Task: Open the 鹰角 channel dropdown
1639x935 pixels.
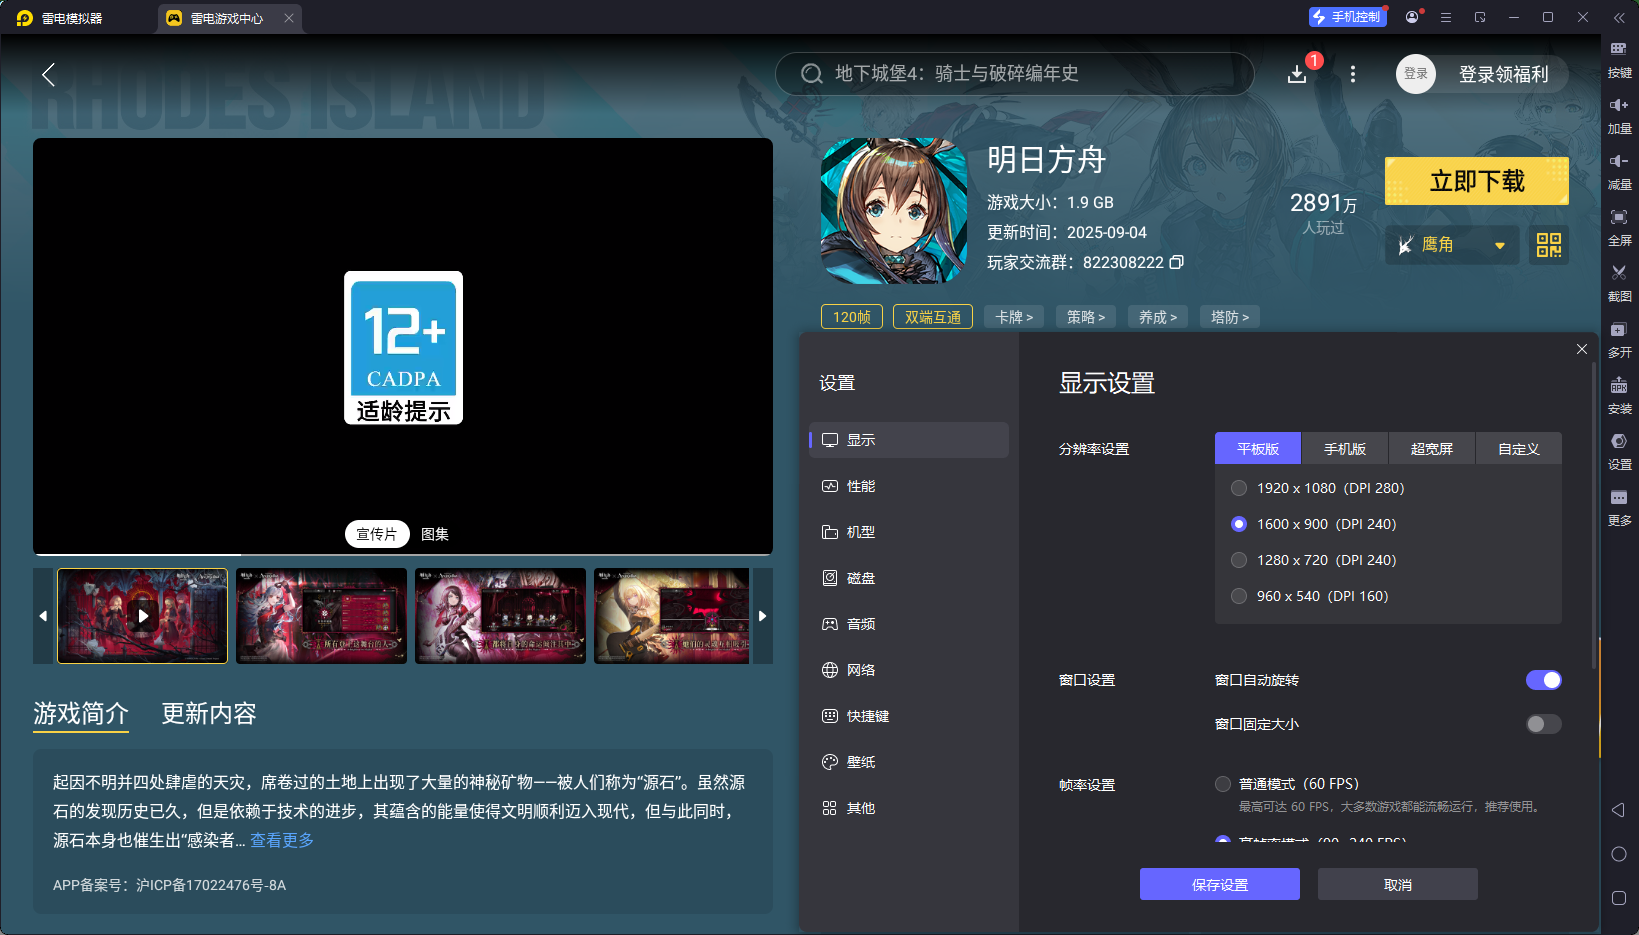Action: (x=1452, y=245)
